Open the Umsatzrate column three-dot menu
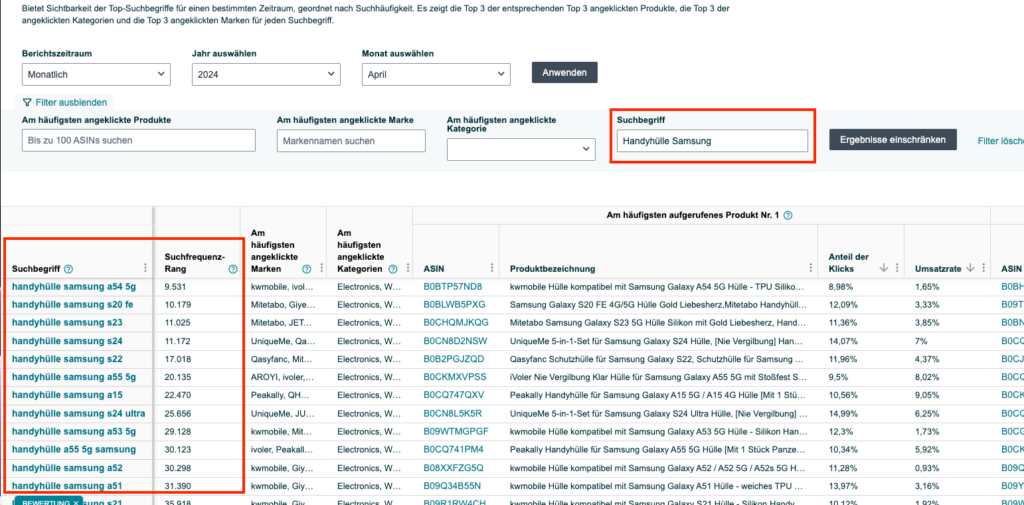The width and height of the screenshot is (1024, 505). [x=984, y=268]
